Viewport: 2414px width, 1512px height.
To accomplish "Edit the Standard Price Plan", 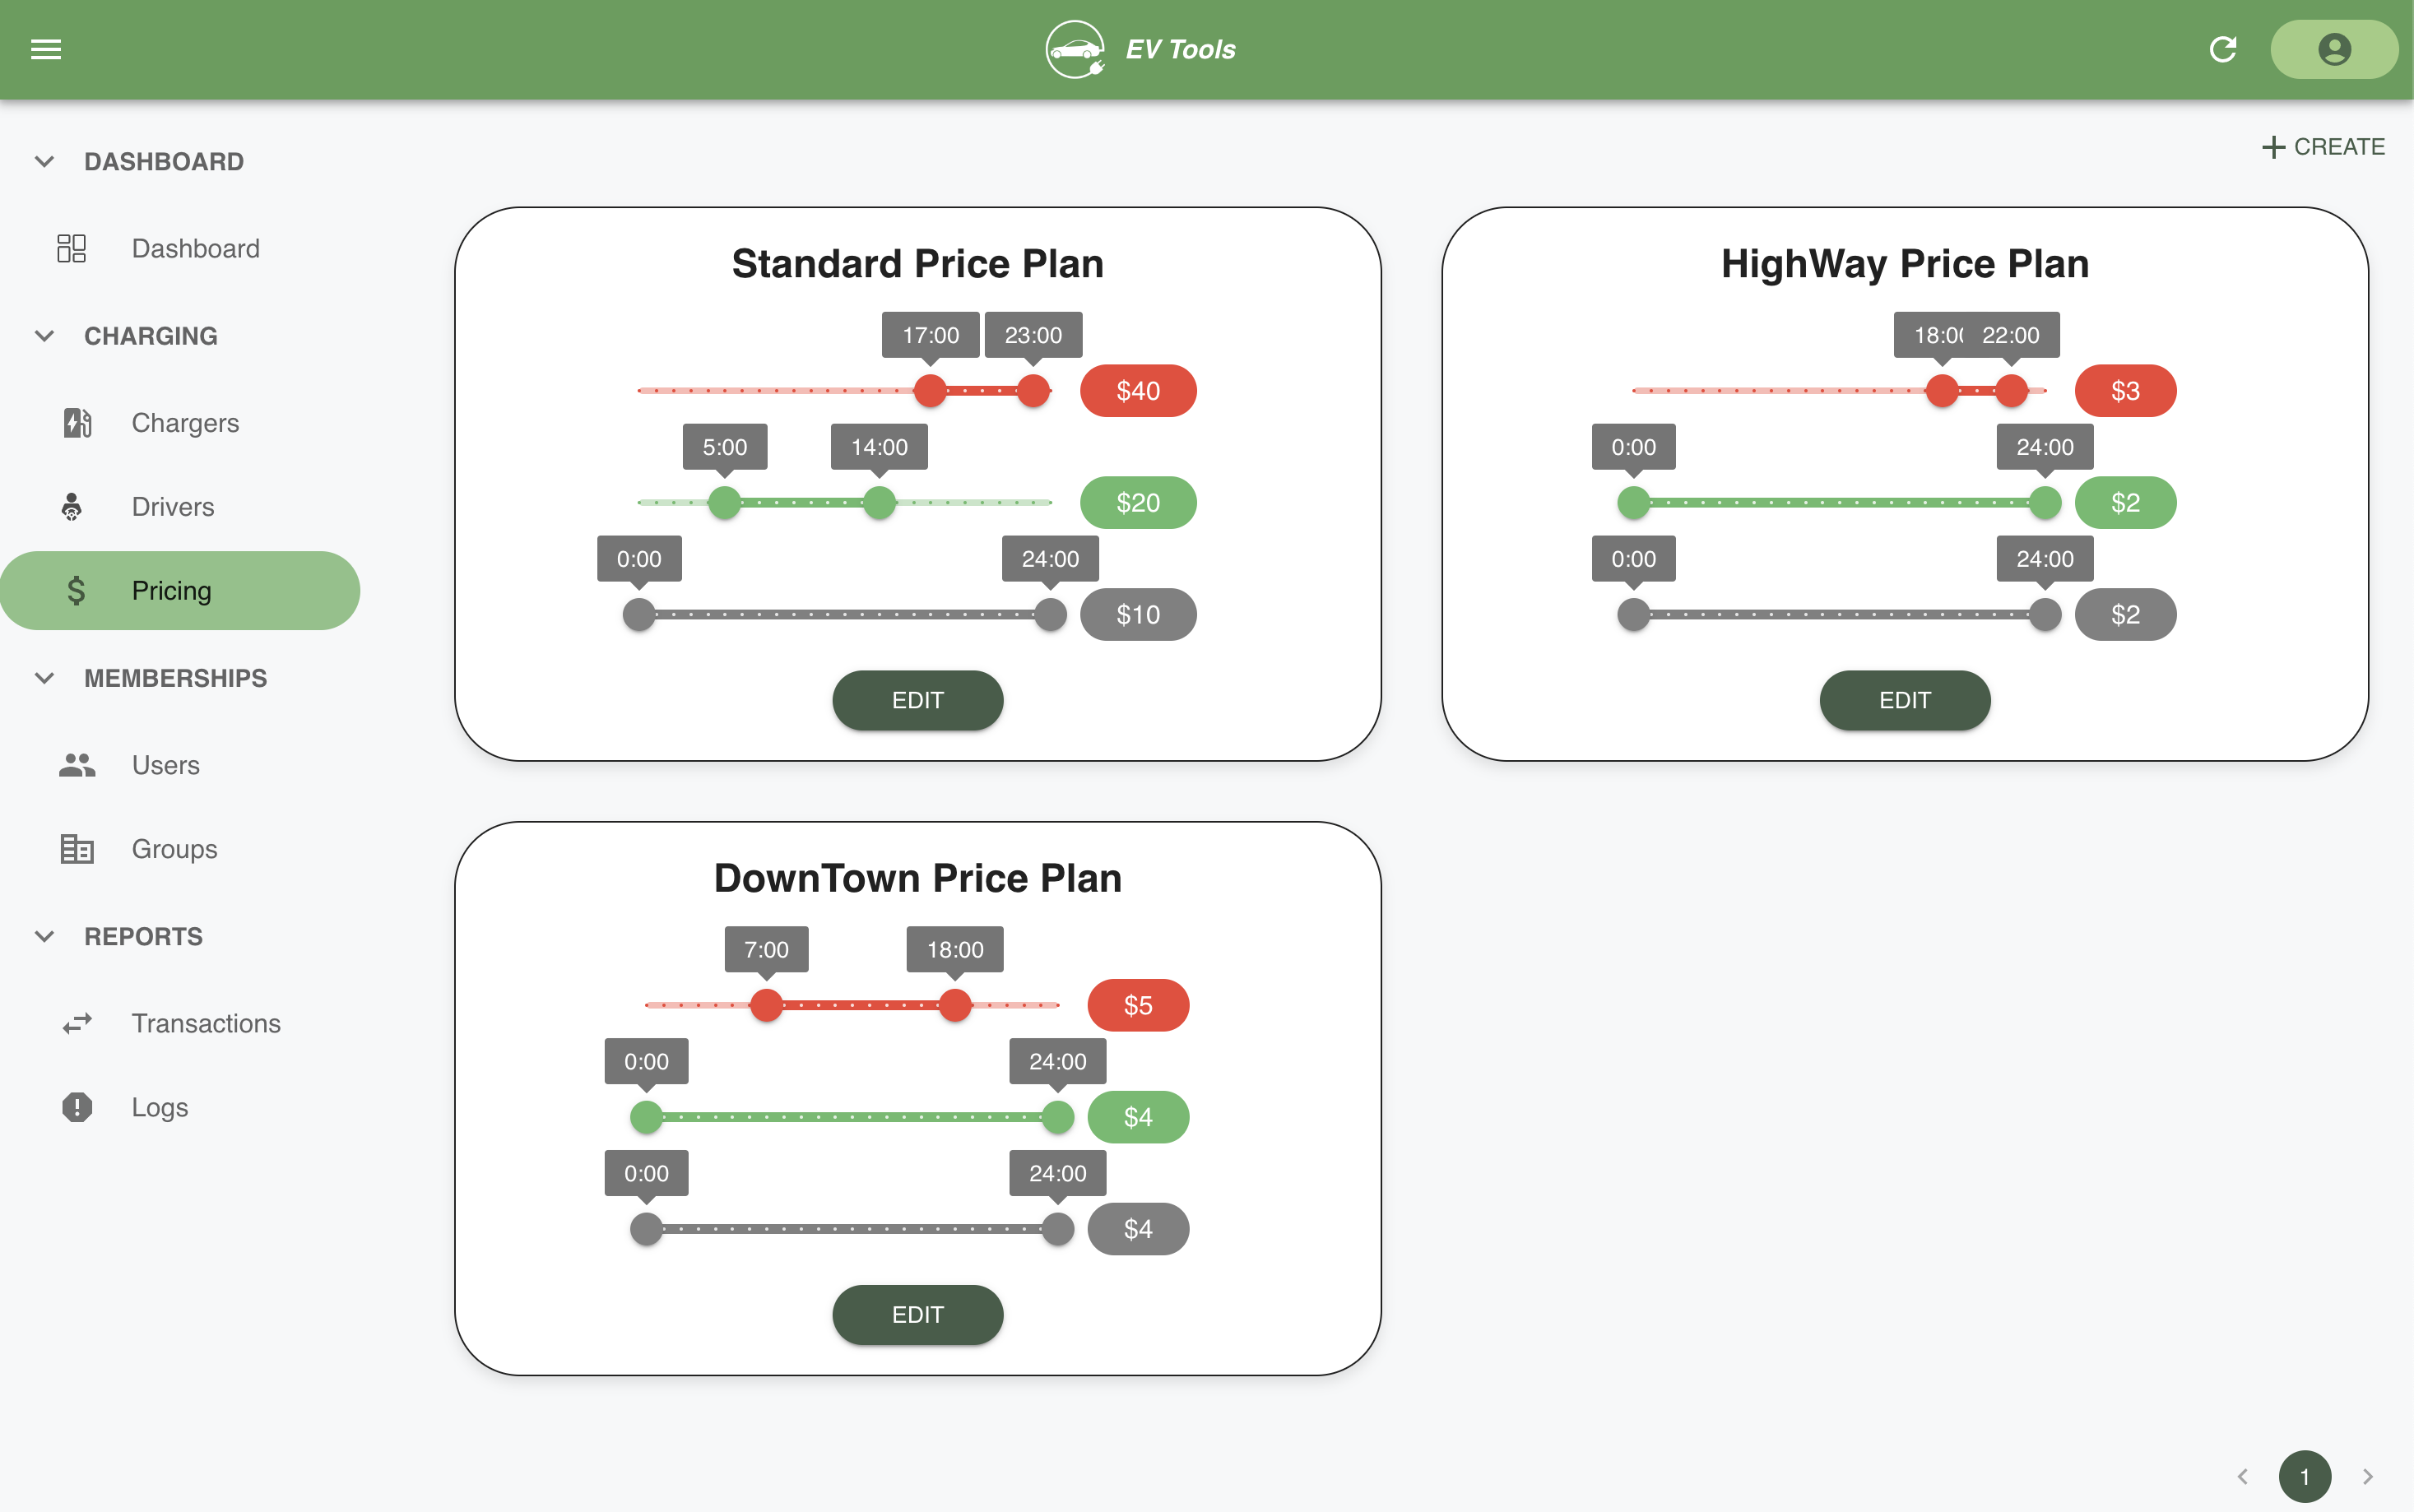I will point(917,700).
